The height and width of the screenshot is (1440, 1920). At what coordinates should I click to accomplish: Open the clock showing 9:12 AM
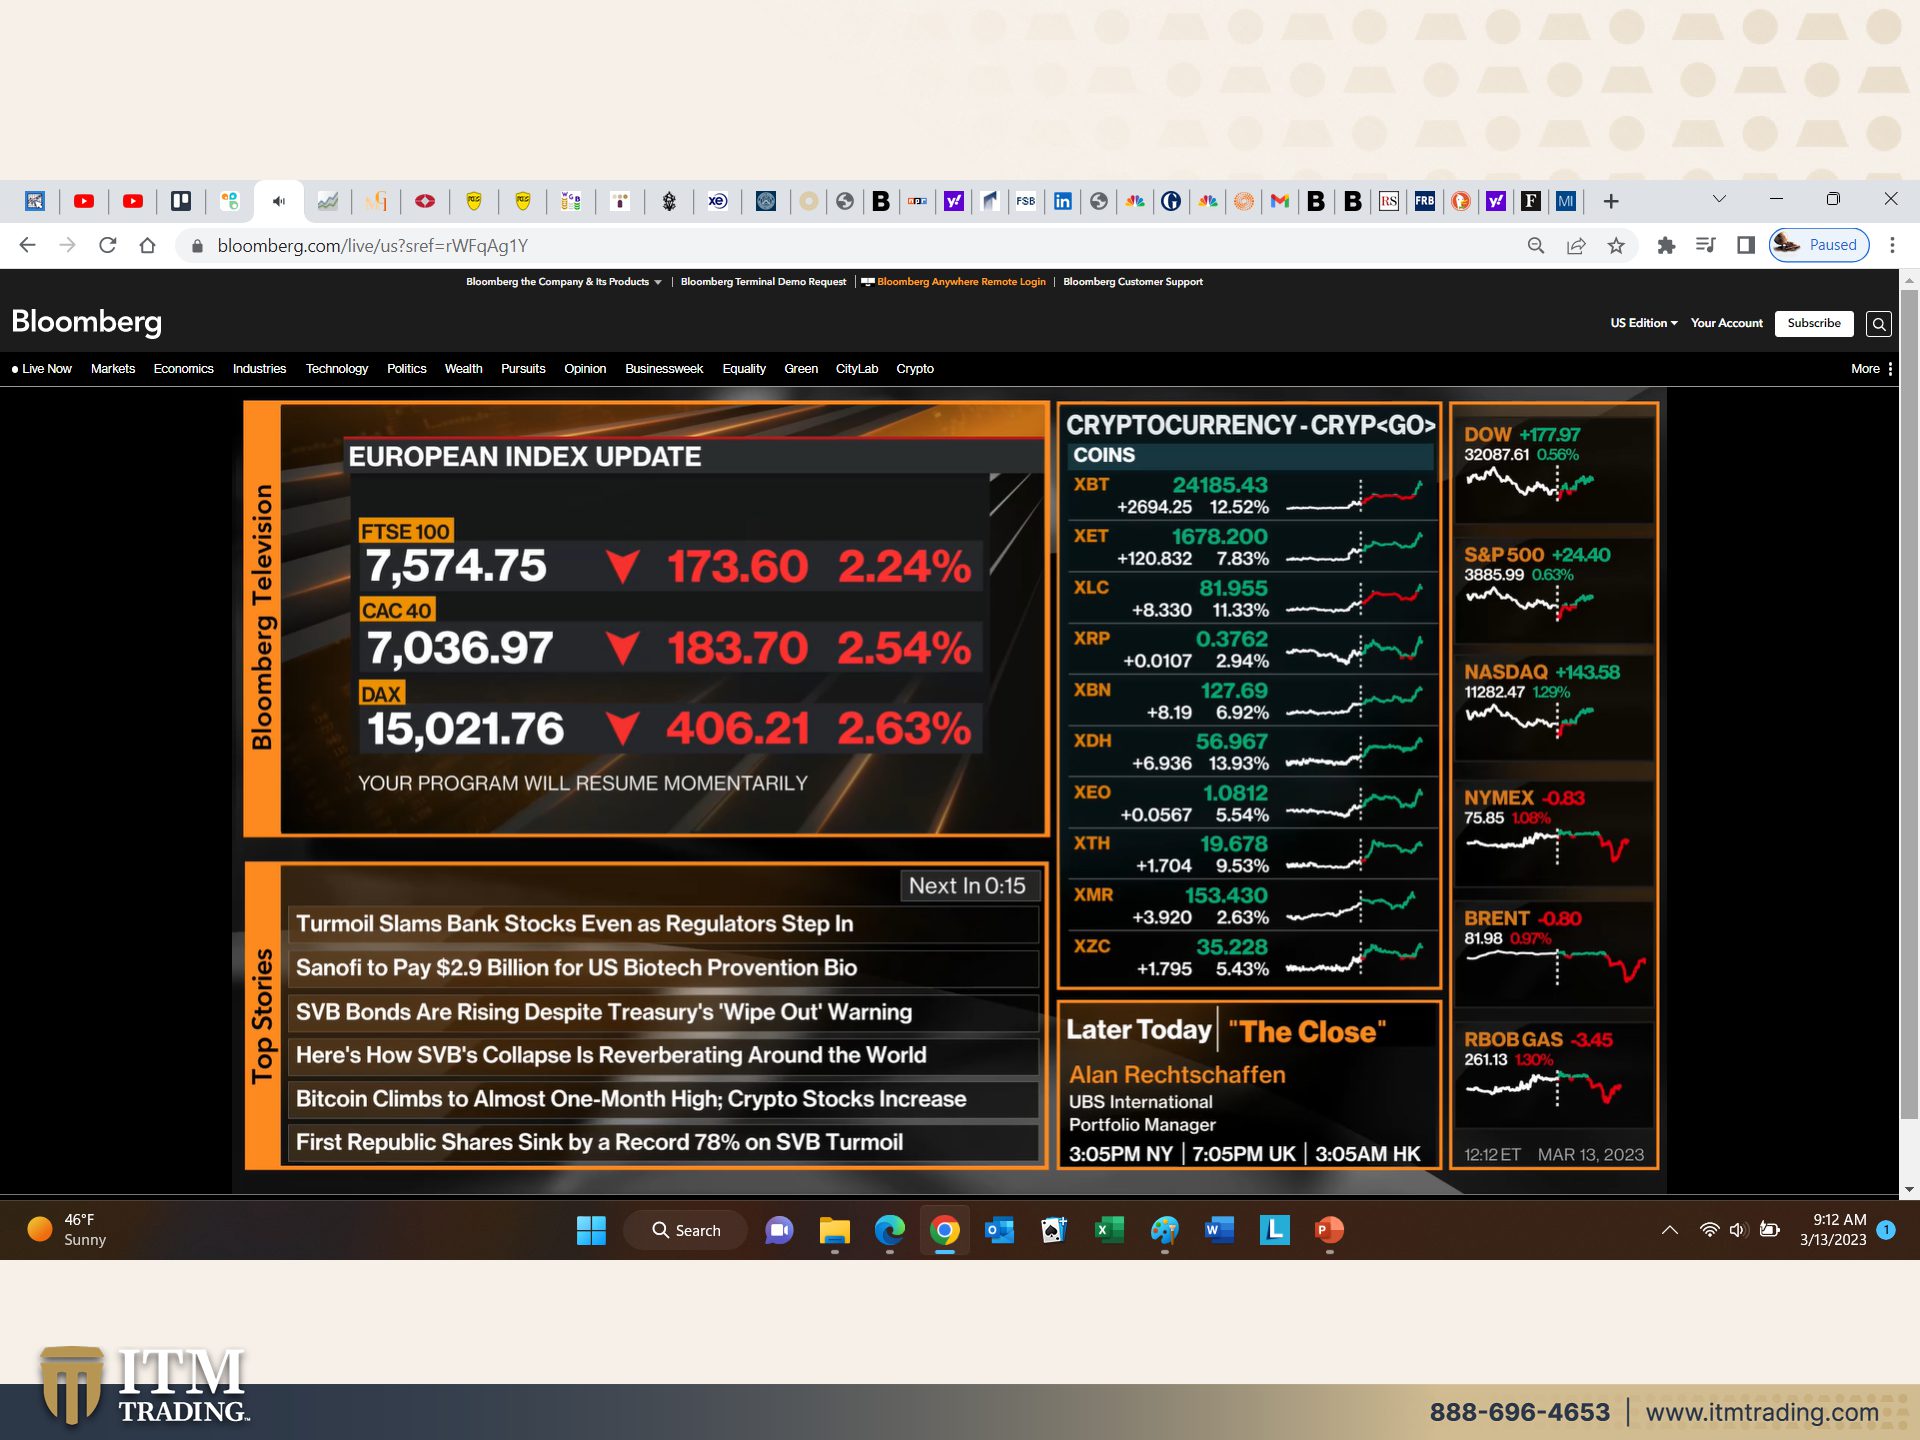tap(1833, 1230)
